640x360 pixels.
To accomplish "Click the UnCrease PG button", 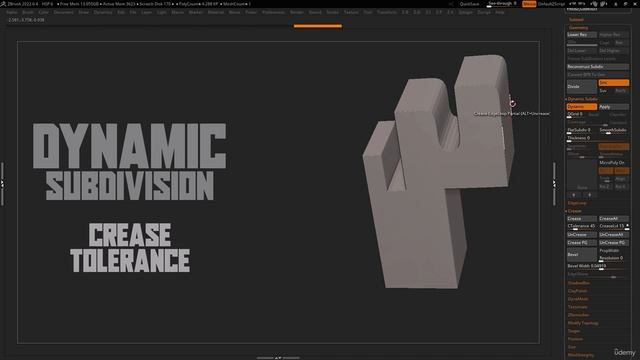I will pyautogui.click(x=613, y=243).
